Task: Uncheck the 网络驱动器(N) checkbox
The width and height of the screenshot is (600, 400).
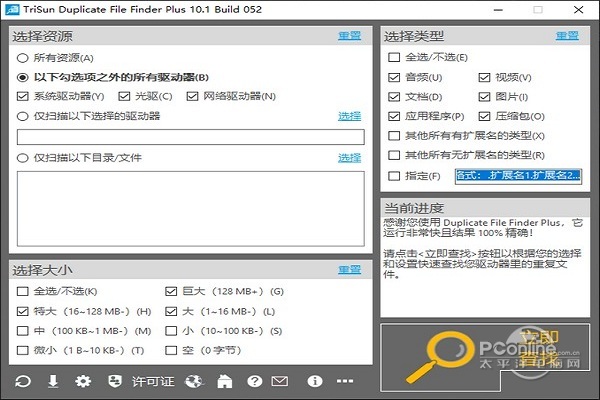Action: tap(192, 96)
